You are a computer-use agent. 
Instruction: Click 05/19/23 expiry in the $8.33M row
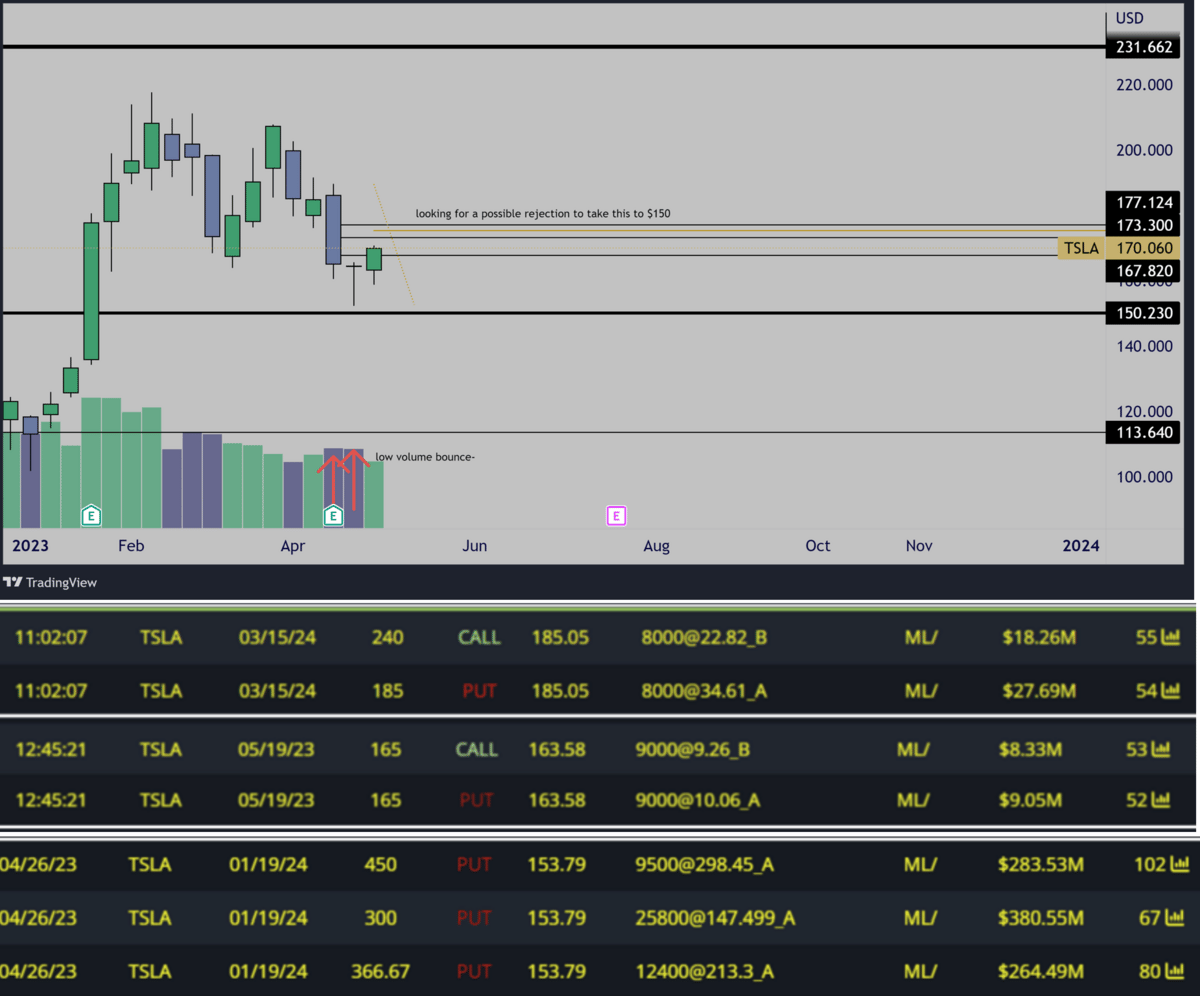pyautogui.click(x=277, y=749)
